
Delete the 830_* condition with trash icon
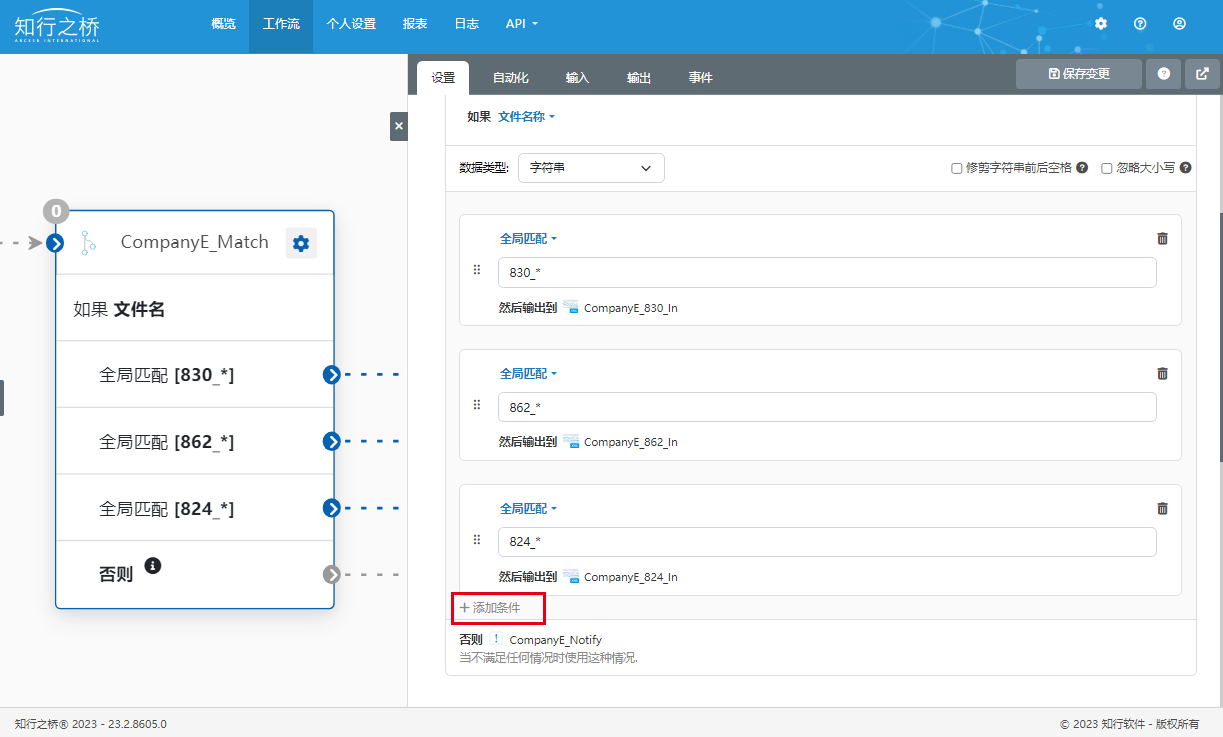tap(1162, 238)
